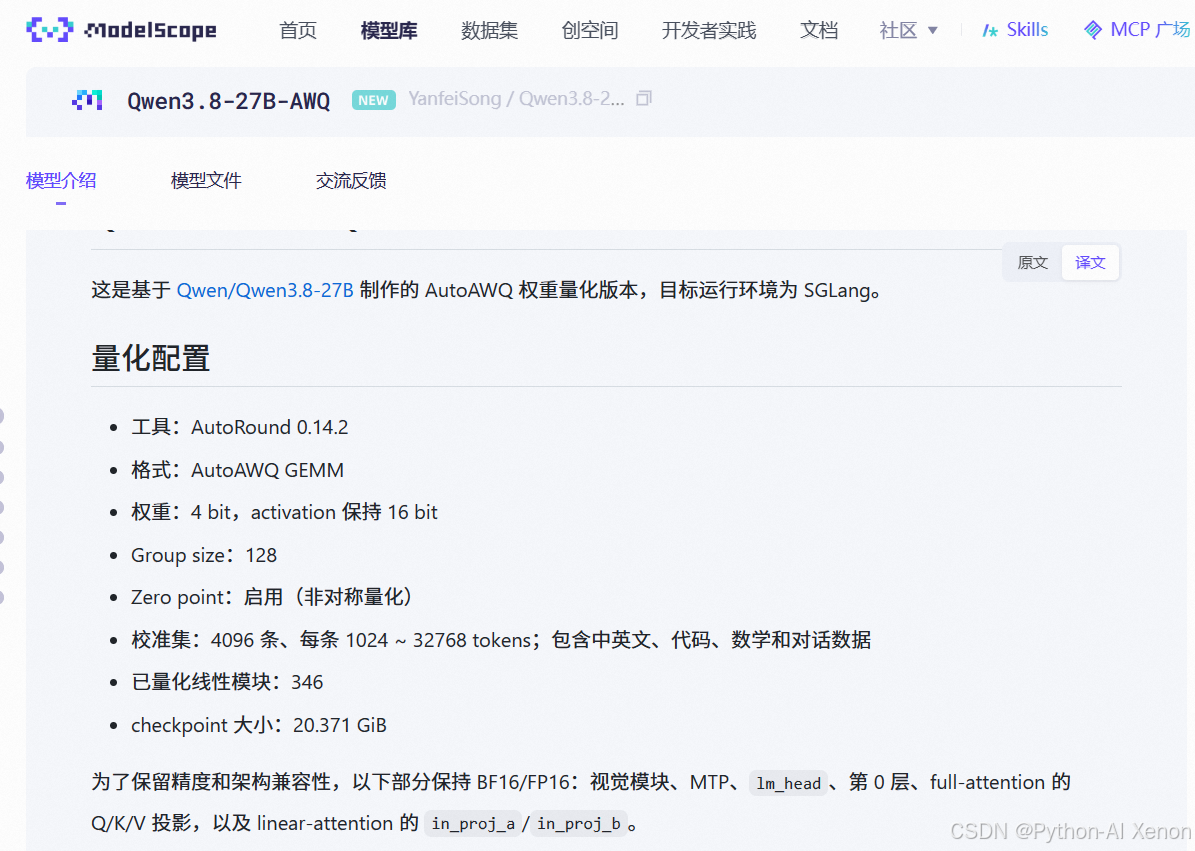Click the model avatar icon beside Qwen3.8-27B-AWQ
The width and height of the screenshot is (1195, 851).
pos(87,101)
